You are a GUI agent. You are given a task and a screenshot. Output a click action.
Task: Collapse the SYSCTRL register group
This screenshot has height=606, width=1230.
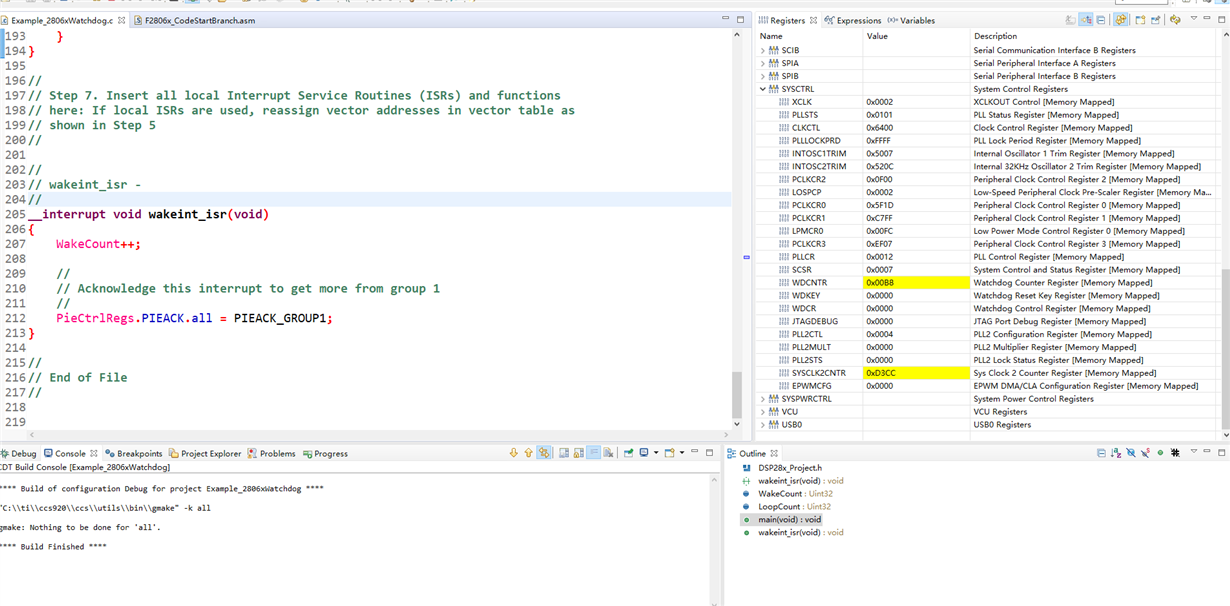(763, 89)
